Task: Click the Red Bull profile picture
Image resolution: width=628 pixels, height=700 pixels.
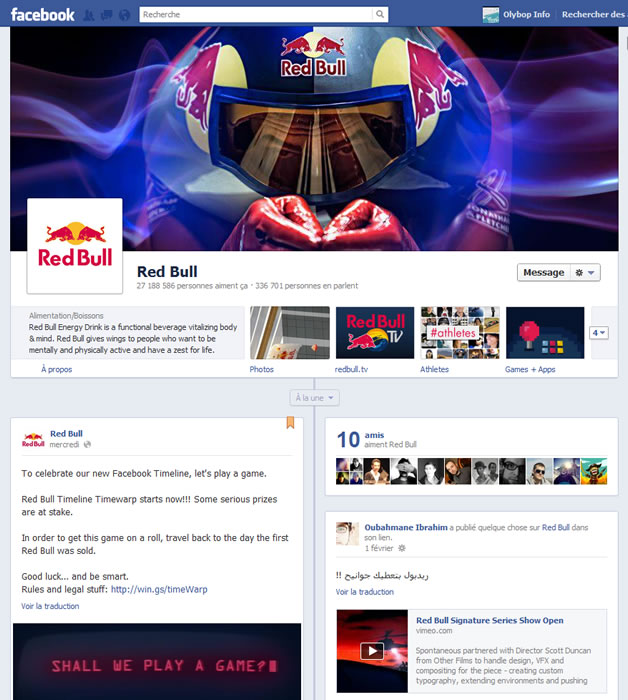Action: pyautogui.click(x=75, y=246)
